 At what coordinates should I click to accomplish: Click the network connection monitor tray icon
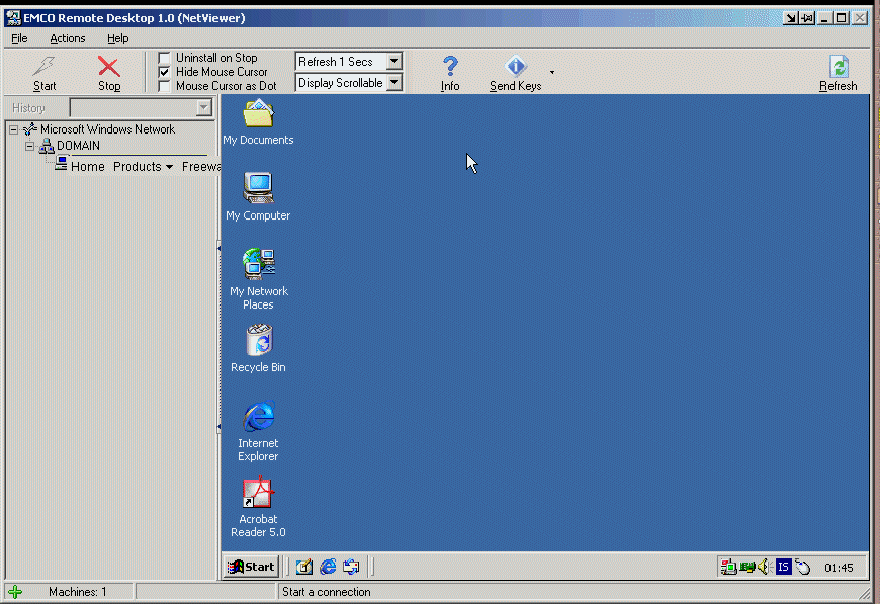[x=728, y=568]
